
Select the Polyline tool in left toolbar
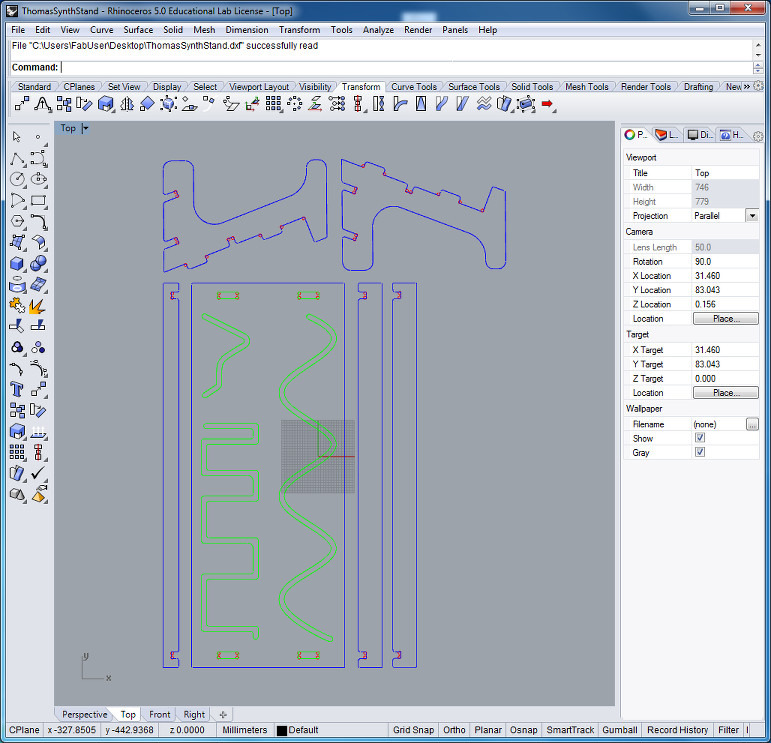17,159
